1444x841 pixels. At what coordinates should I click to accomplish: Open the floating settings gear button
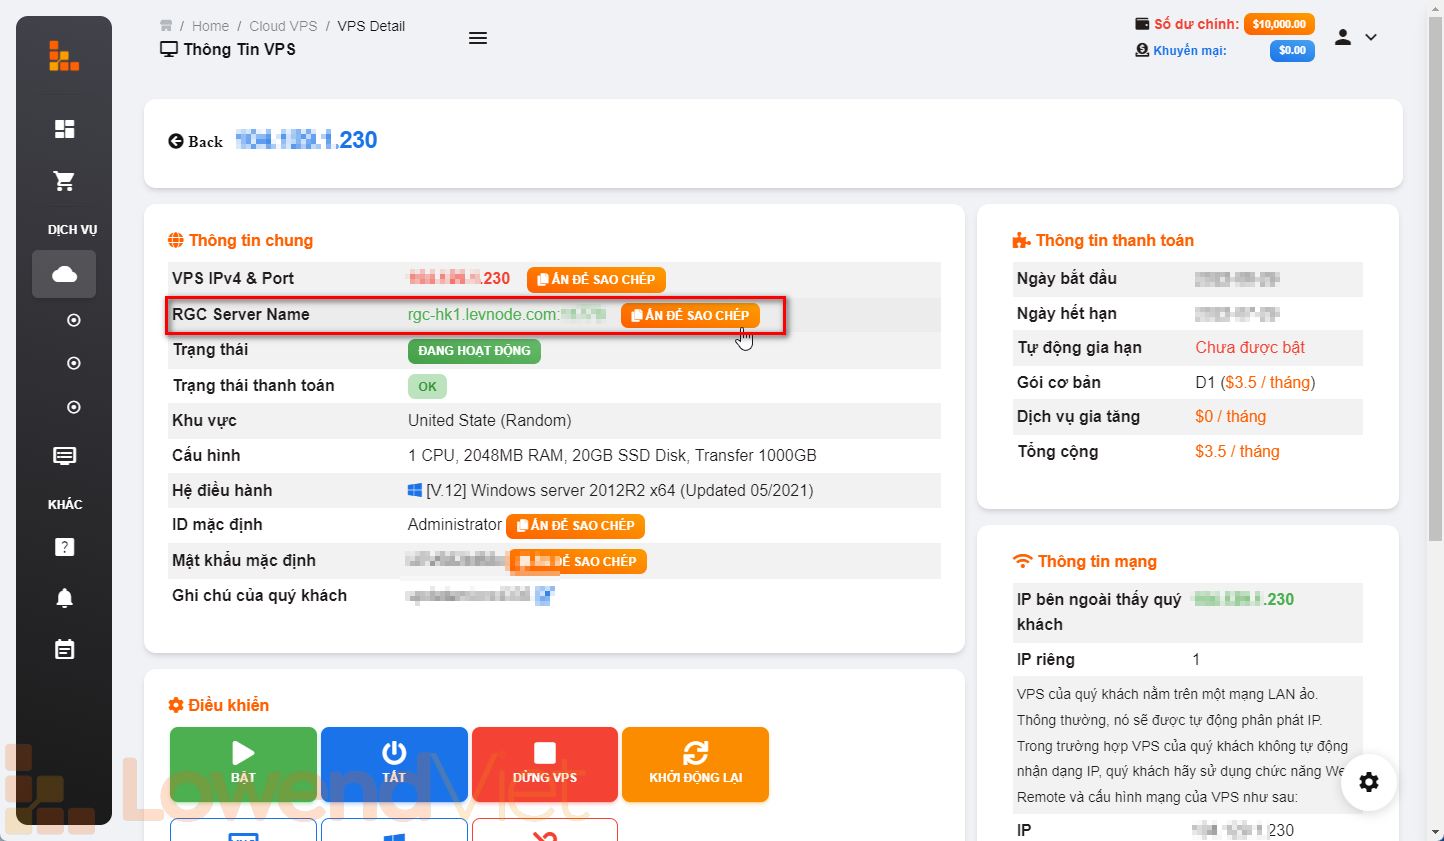1369,782
